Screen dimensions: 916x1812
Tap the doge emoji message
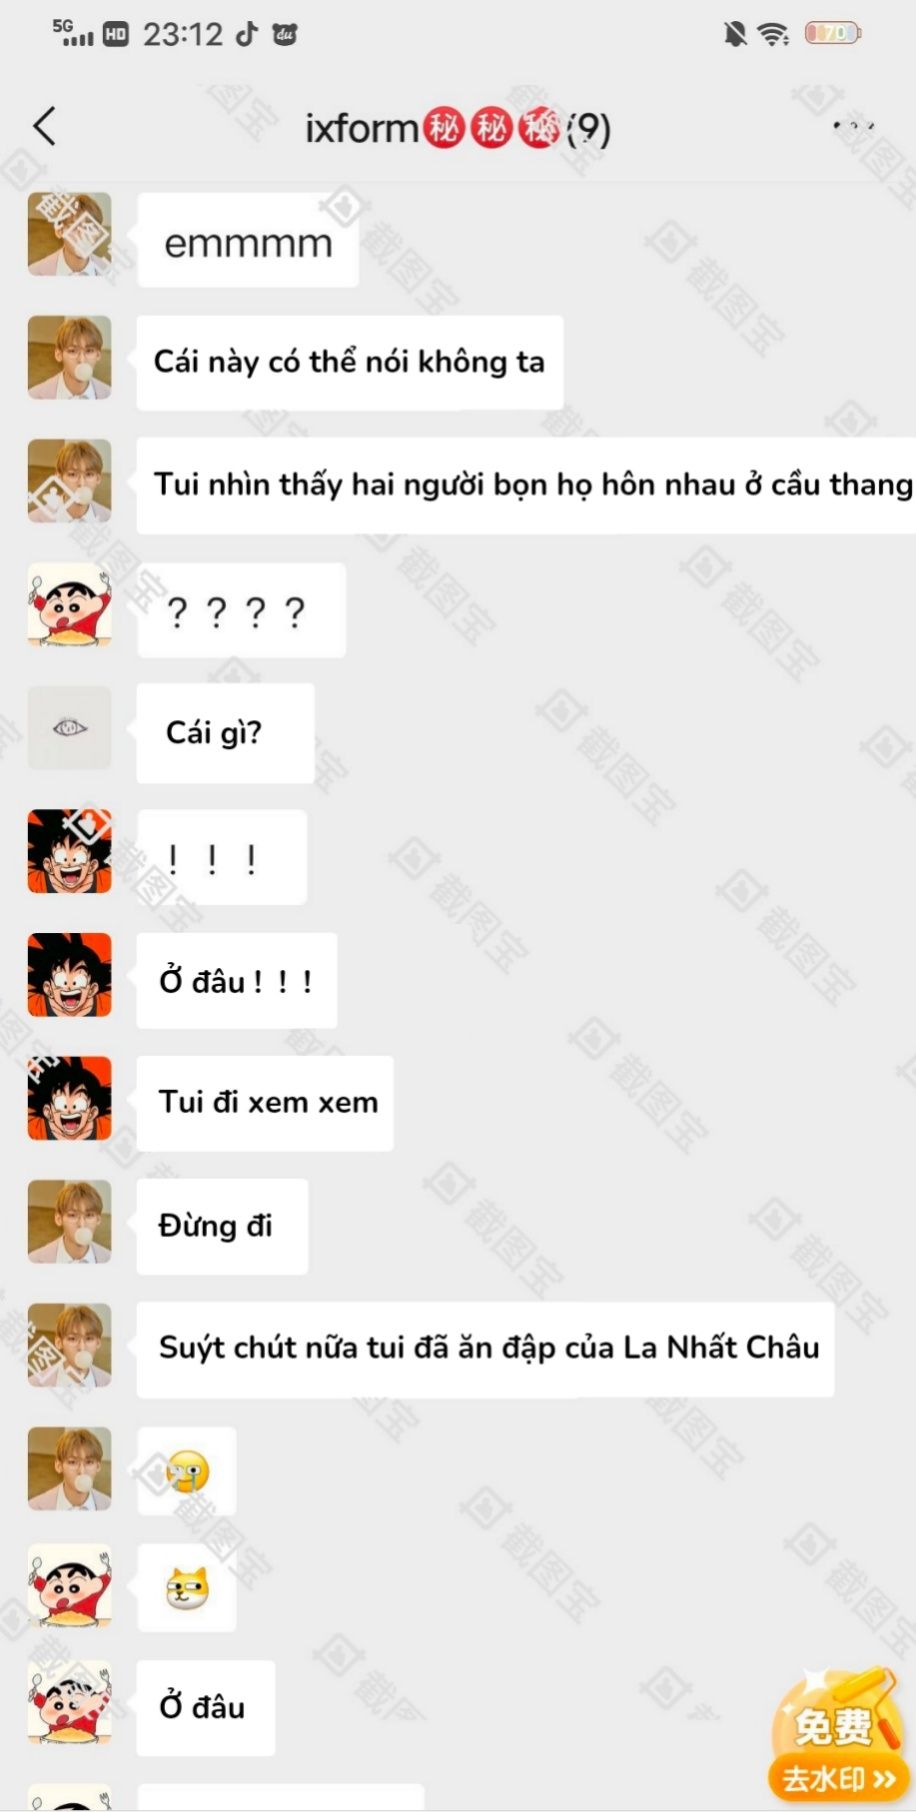click(x=187, y=1588)
